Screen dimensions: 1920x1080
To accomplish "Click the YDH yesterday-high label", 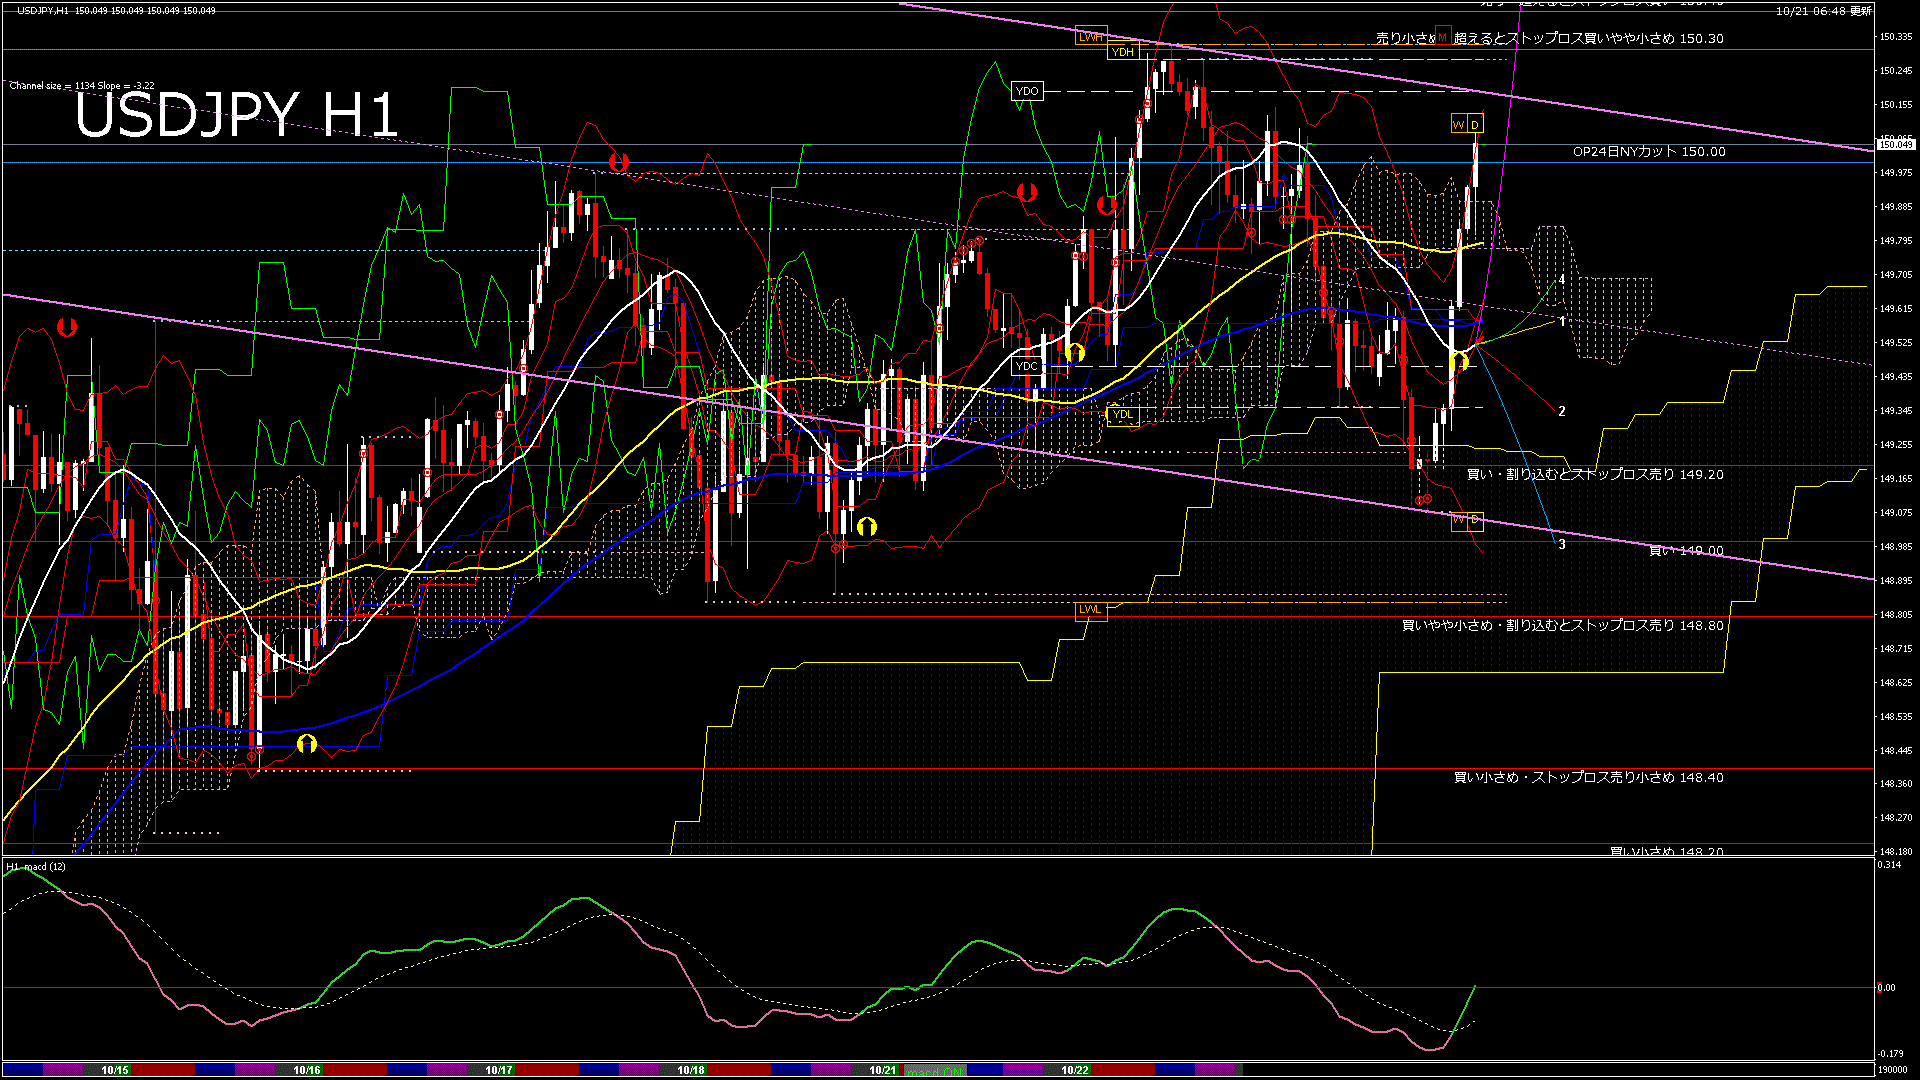I will [1123, 52].
